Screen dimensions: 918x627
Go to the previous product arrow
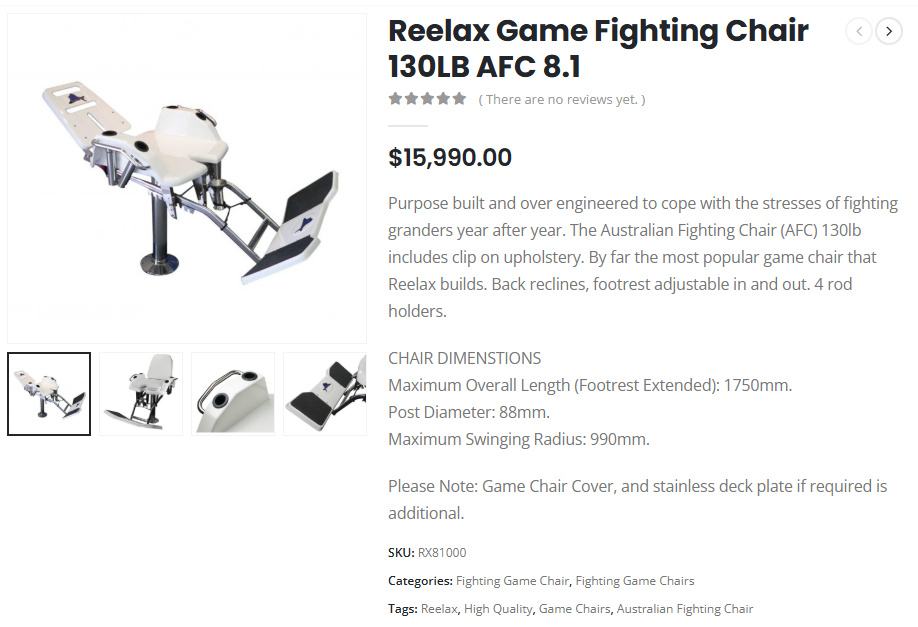click(x=859, y=31)
